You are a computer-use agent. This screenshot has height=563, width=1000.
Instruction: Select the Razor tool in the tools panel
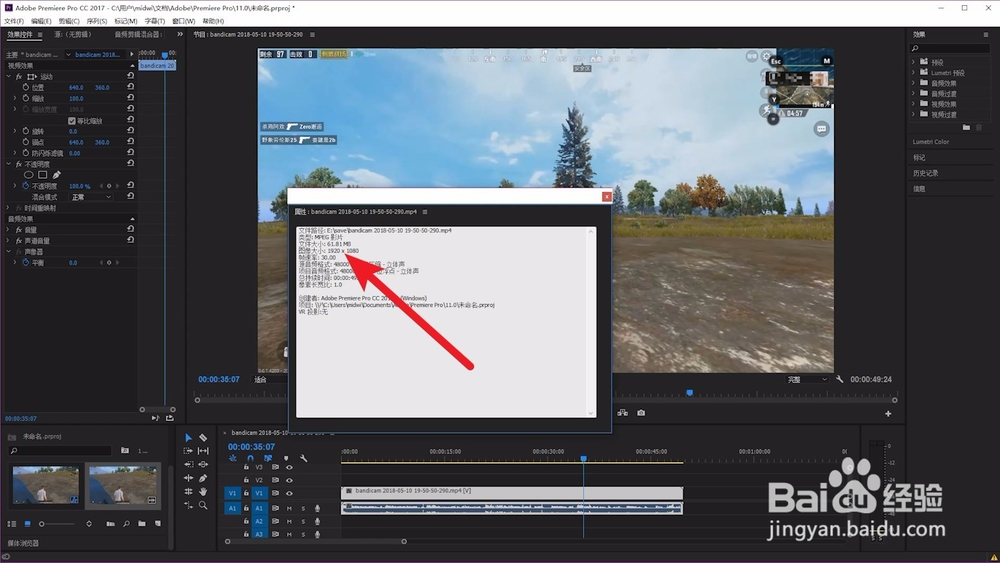tap(203, 438)
